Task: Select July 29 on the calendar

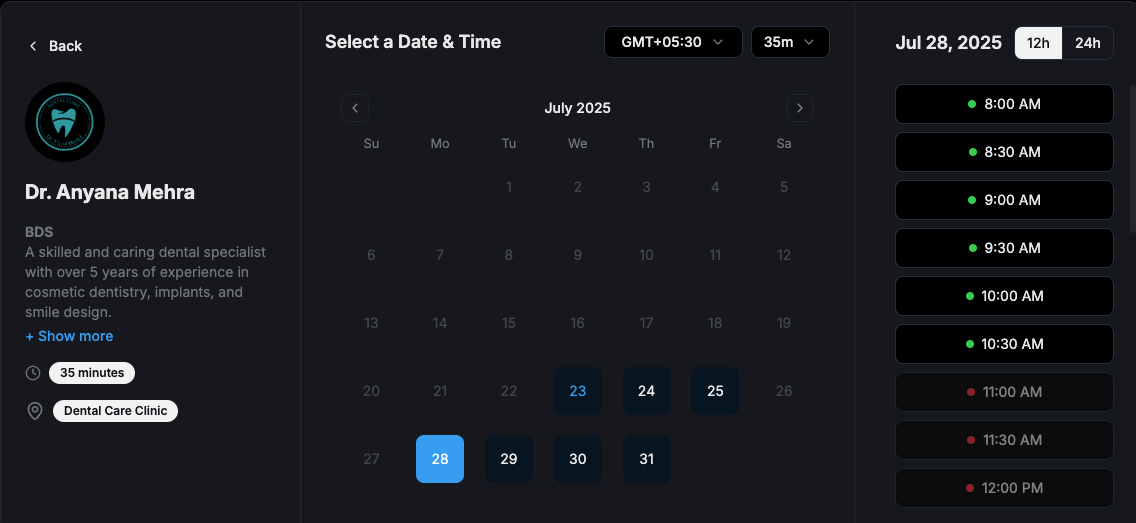Action: pyautogui.click(x=509, y=459)
